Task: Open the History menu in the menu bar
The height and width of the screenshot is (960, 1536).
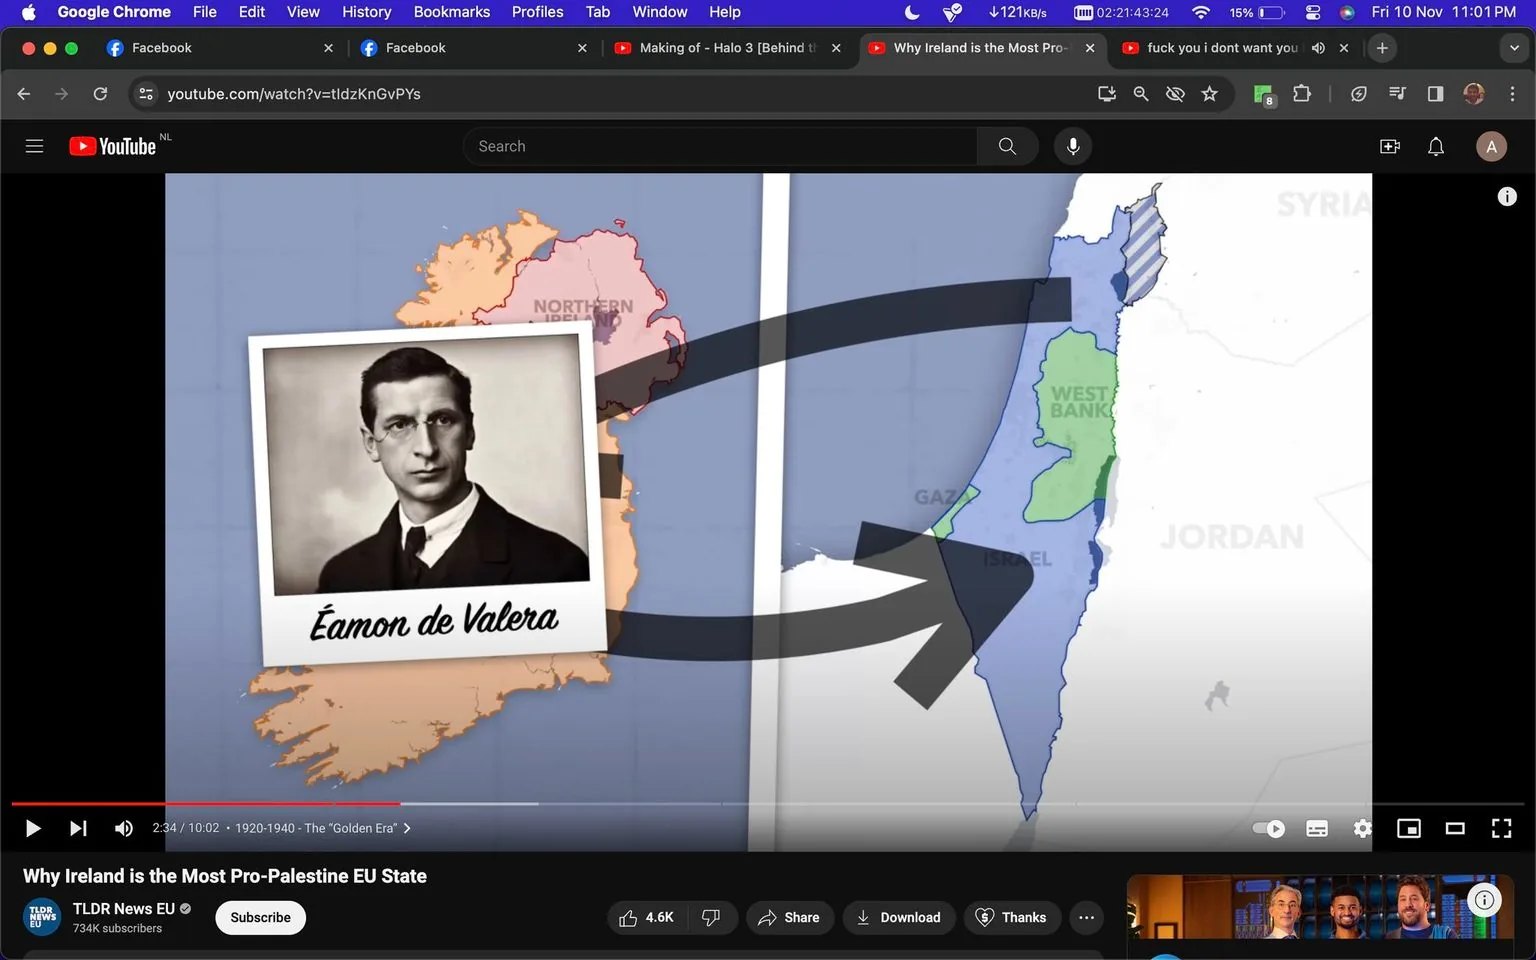Action: [366, 12]
